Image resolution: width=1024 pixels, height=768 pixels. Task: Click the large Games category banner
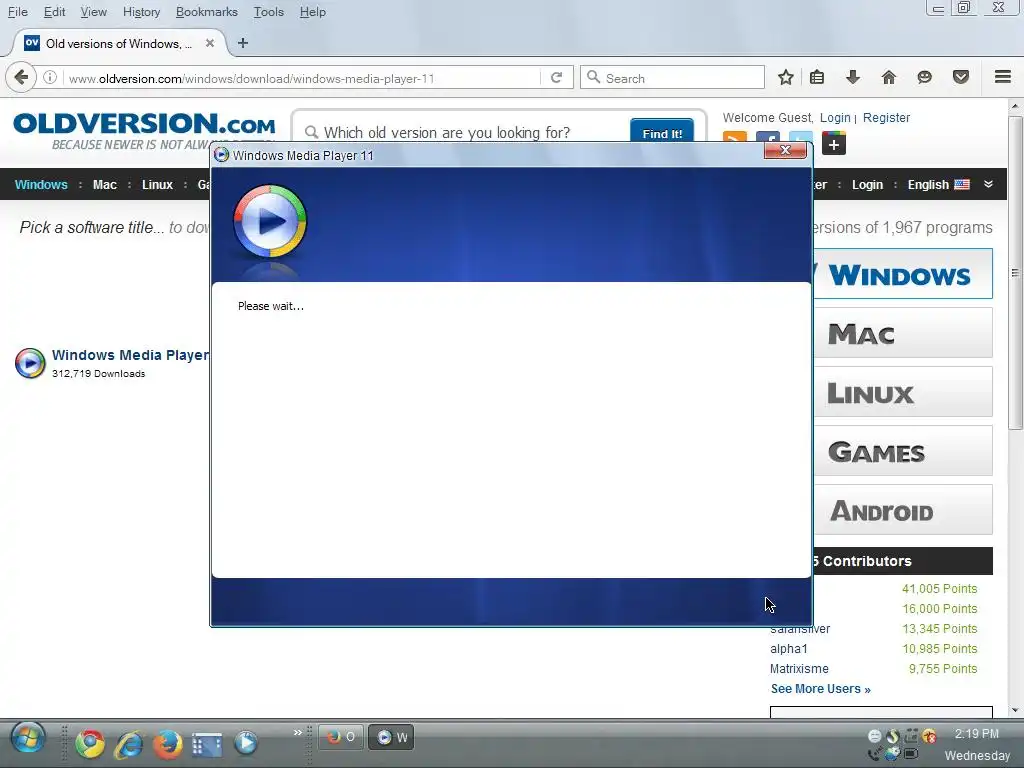(x=904, y=451)
